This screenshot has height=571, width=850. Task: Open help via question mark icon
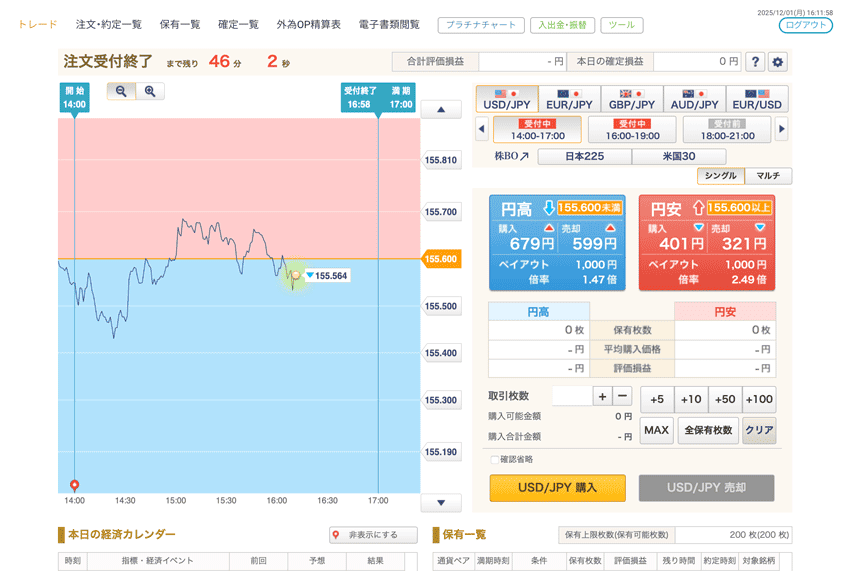point(755,62)
